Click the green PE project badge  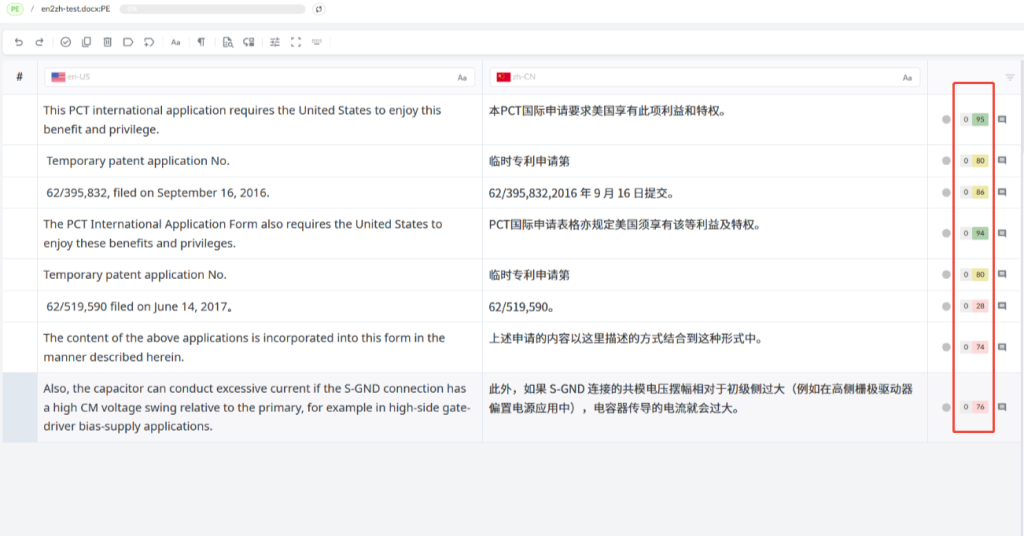point(15,9)
